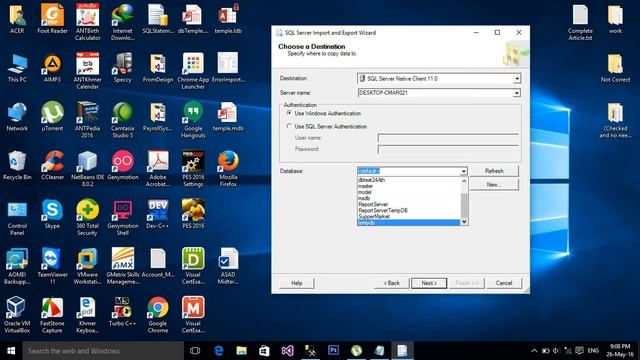Select CCleaner desktop shortcut
640x360 pixels.
(52, 165)
